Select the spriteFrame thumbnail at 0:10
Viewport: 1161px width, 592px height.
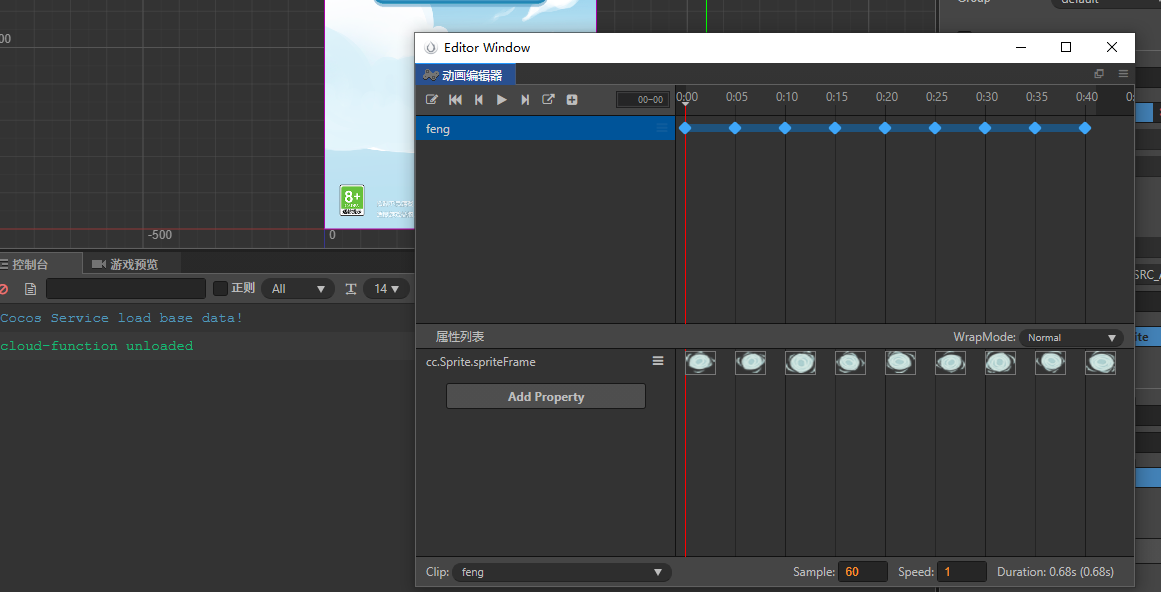click(800, 363)
